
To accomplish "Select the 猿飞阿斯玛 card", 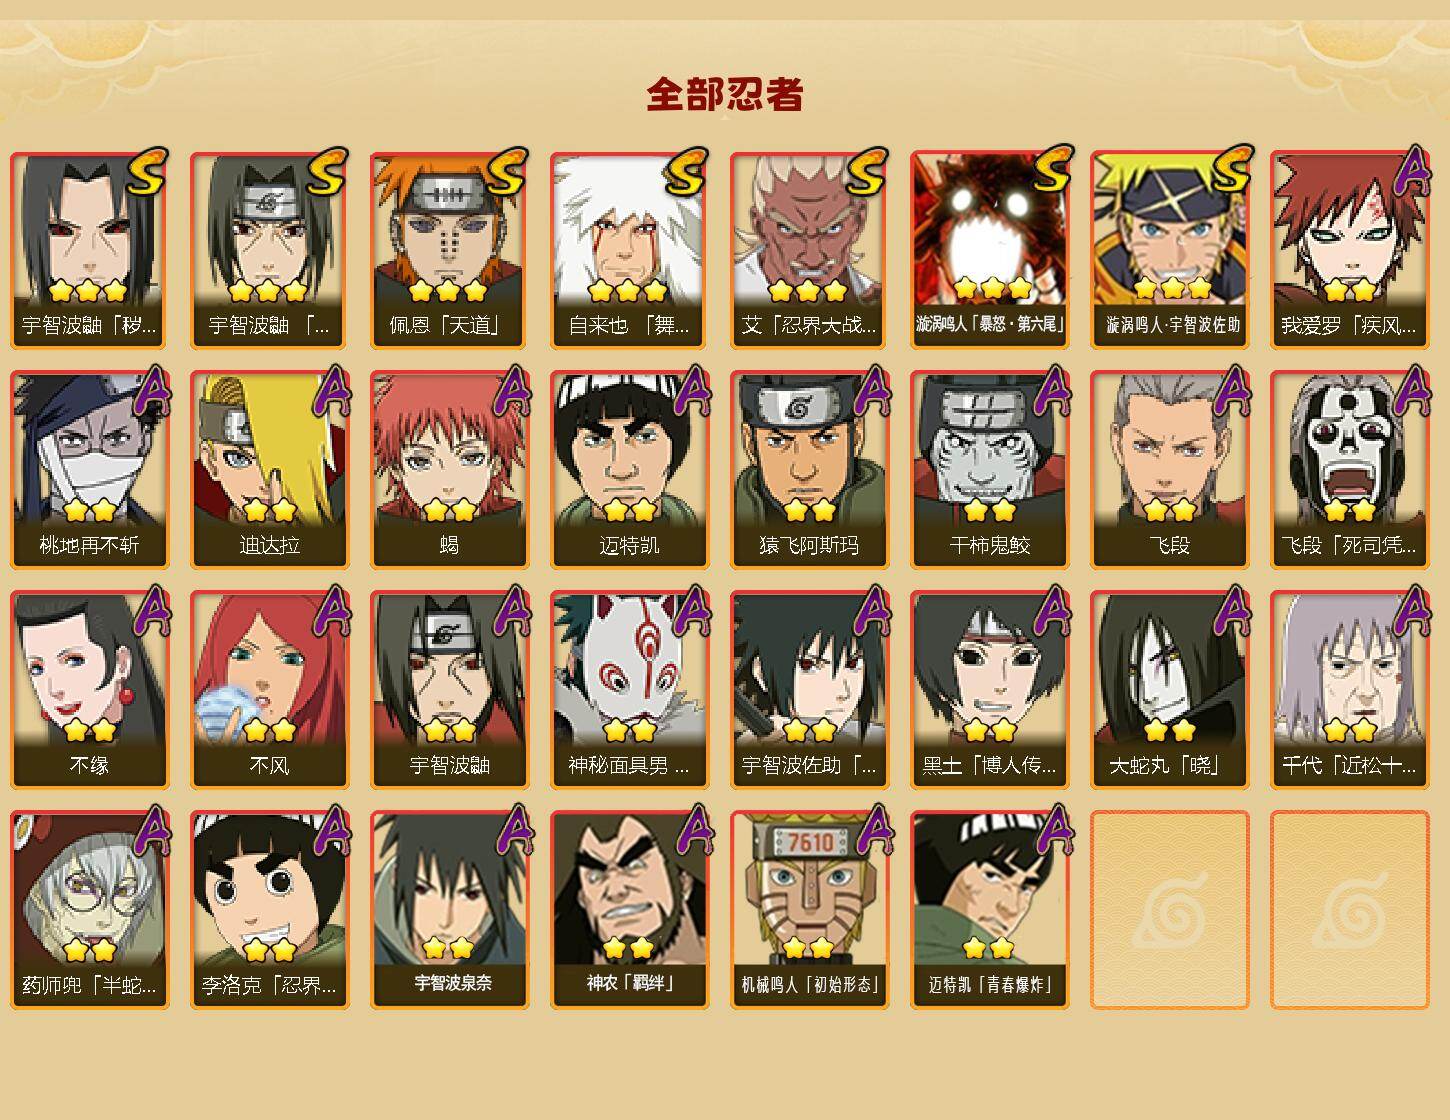I will pos(809,470).
